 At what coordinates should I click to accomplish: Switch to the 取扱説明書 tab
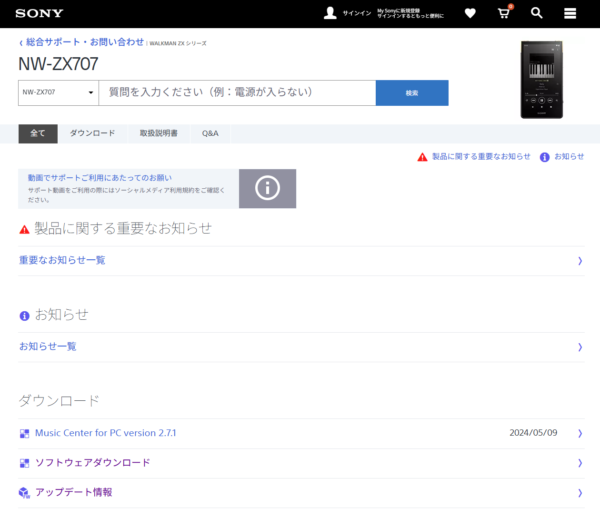coord(158,134)
